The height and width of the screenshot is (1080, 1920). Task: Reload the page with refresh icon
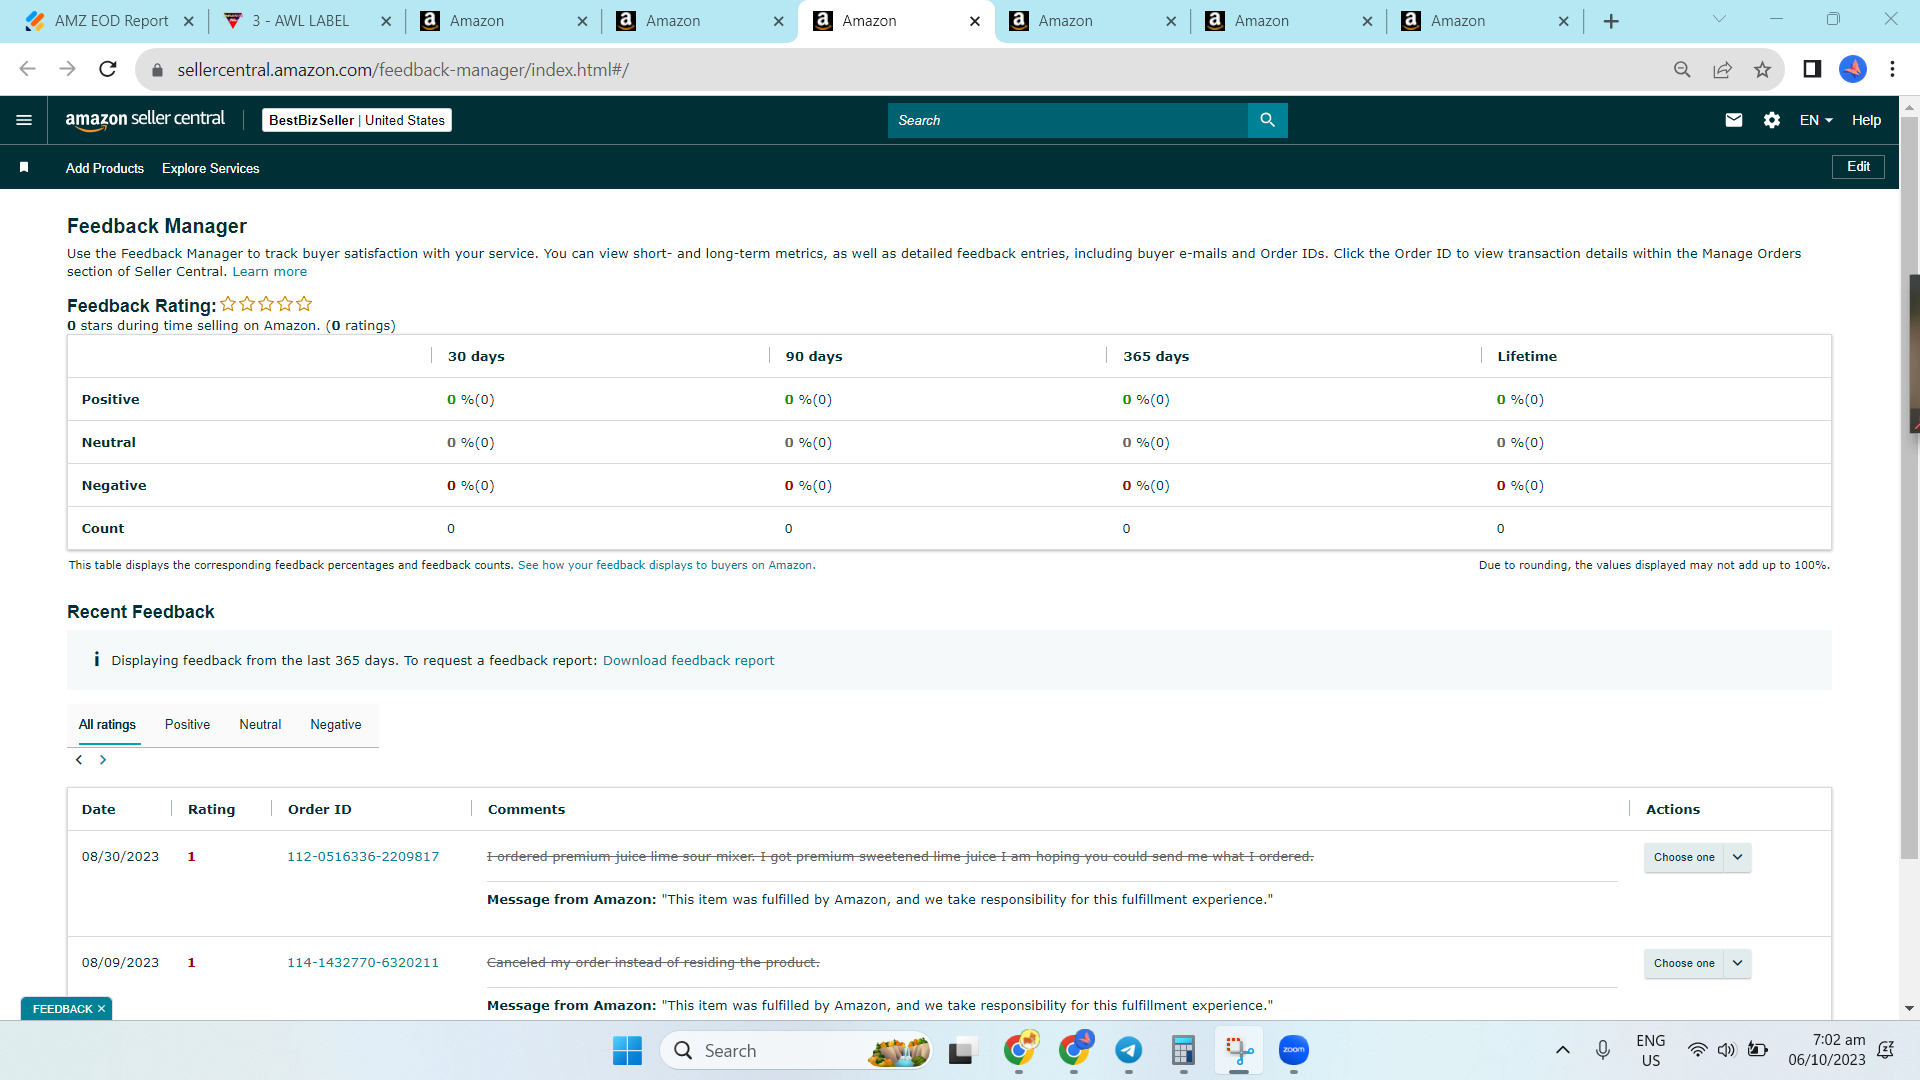[108, 69]
